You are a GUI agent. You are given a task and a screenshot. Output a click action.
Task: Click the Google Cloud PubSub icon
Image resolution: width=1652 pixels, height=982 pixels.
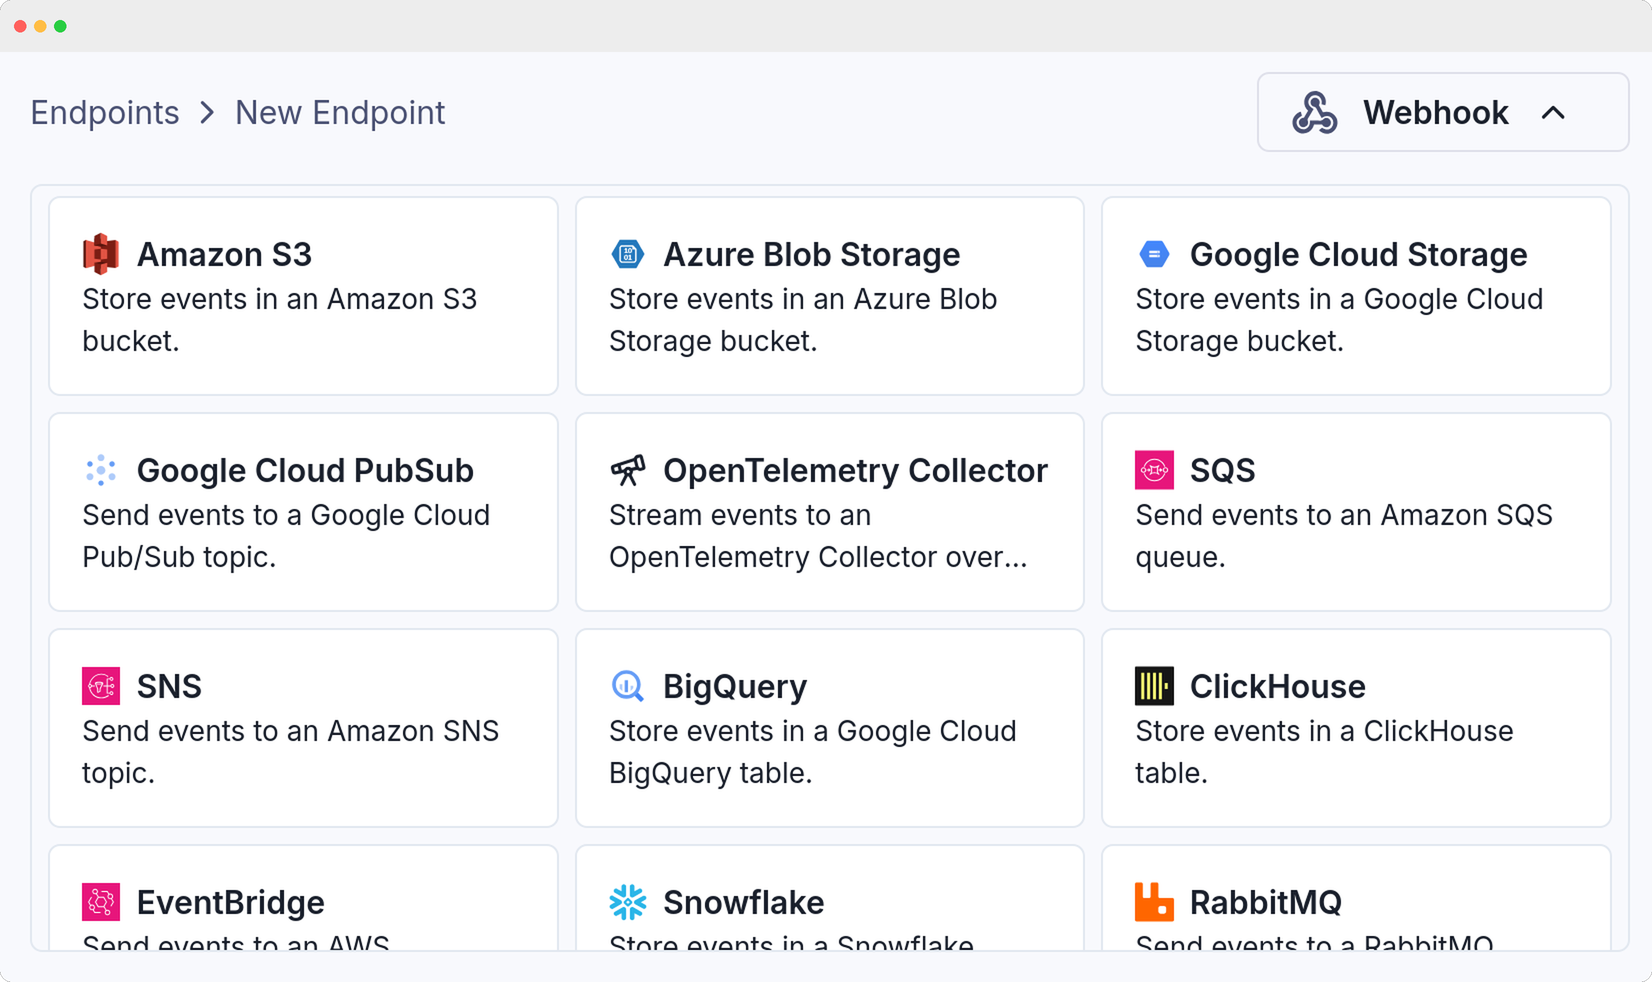click(x=101, y=470)
